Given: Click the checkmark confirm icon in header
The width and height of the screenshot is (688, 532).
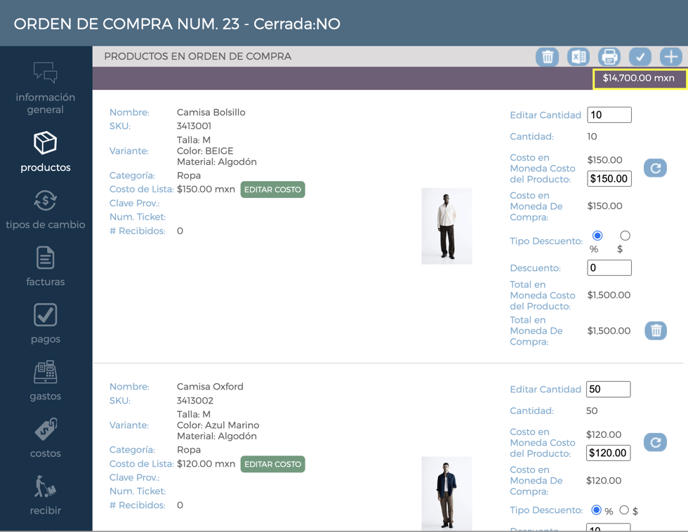Looking at the screenshot, I should click(640, 57).
